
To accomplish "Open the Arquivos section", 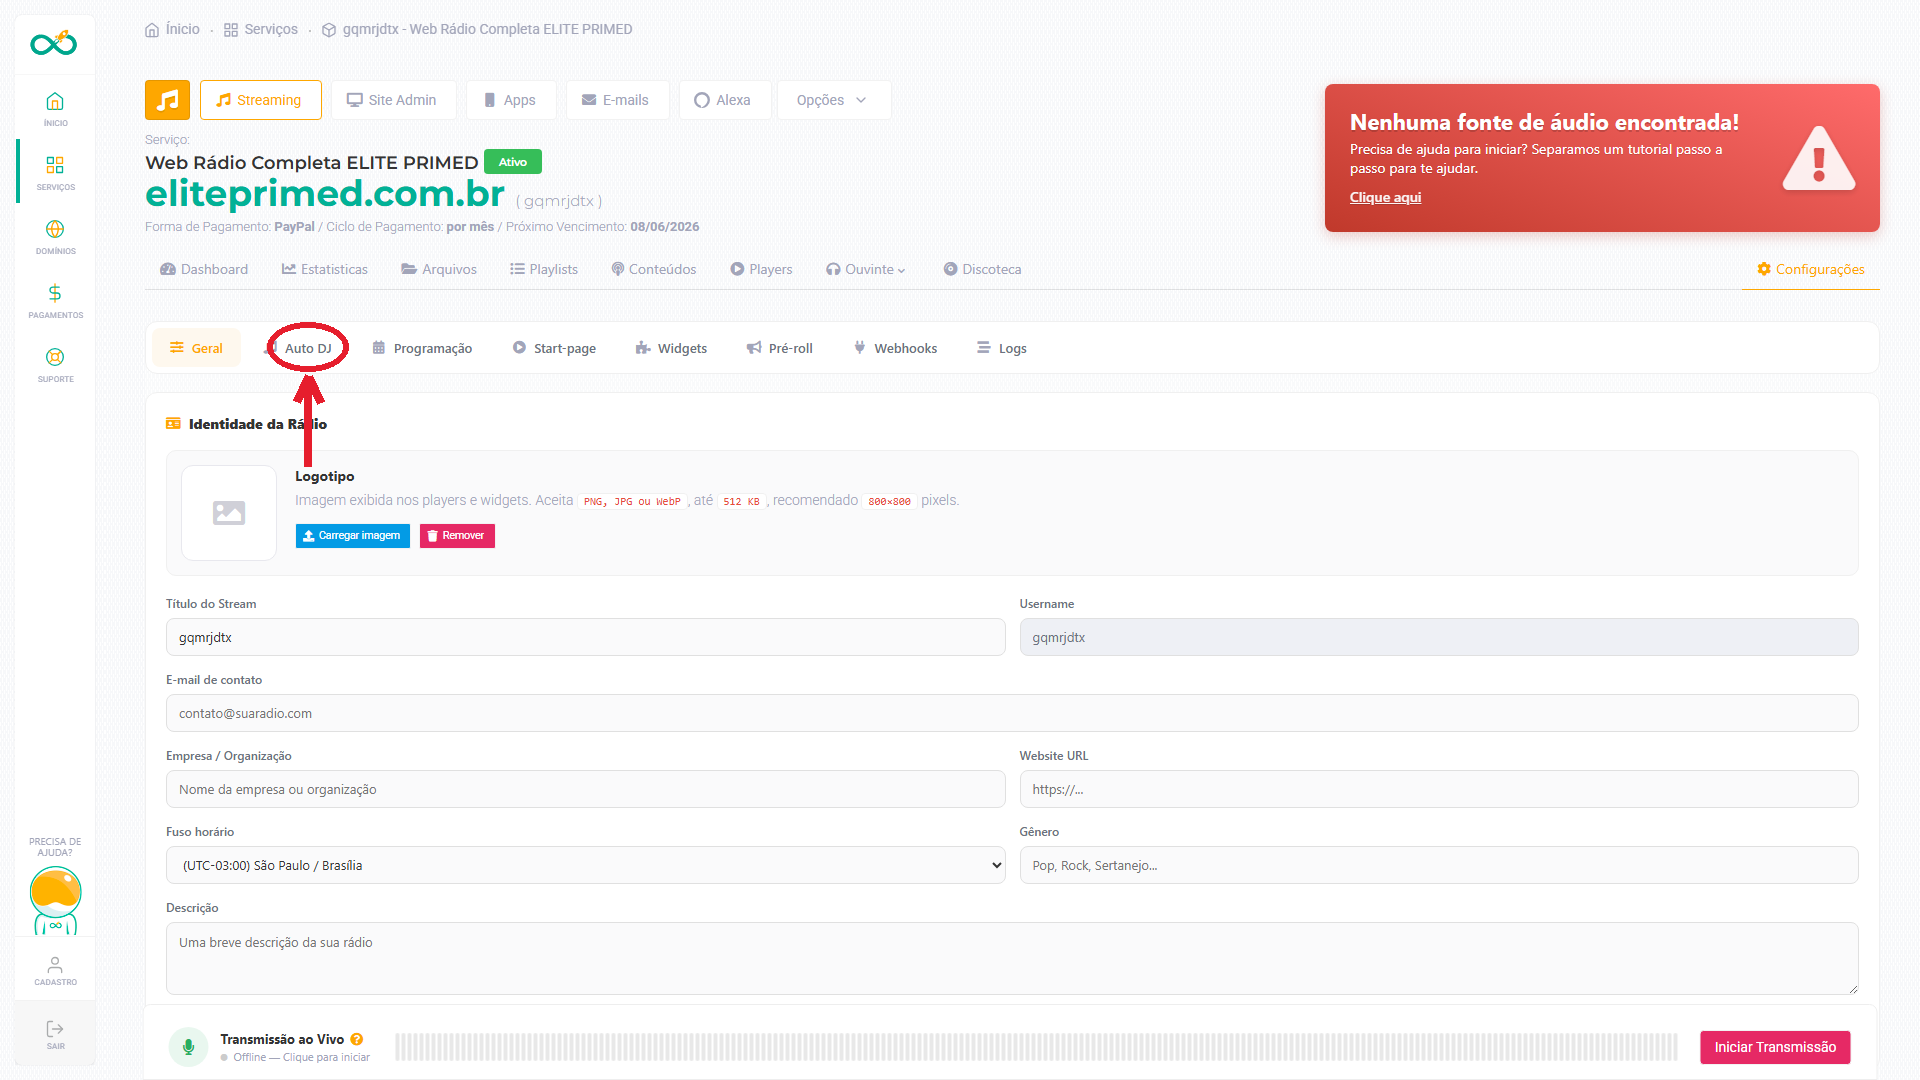I will pyautogui.click(x=439, y=269).
